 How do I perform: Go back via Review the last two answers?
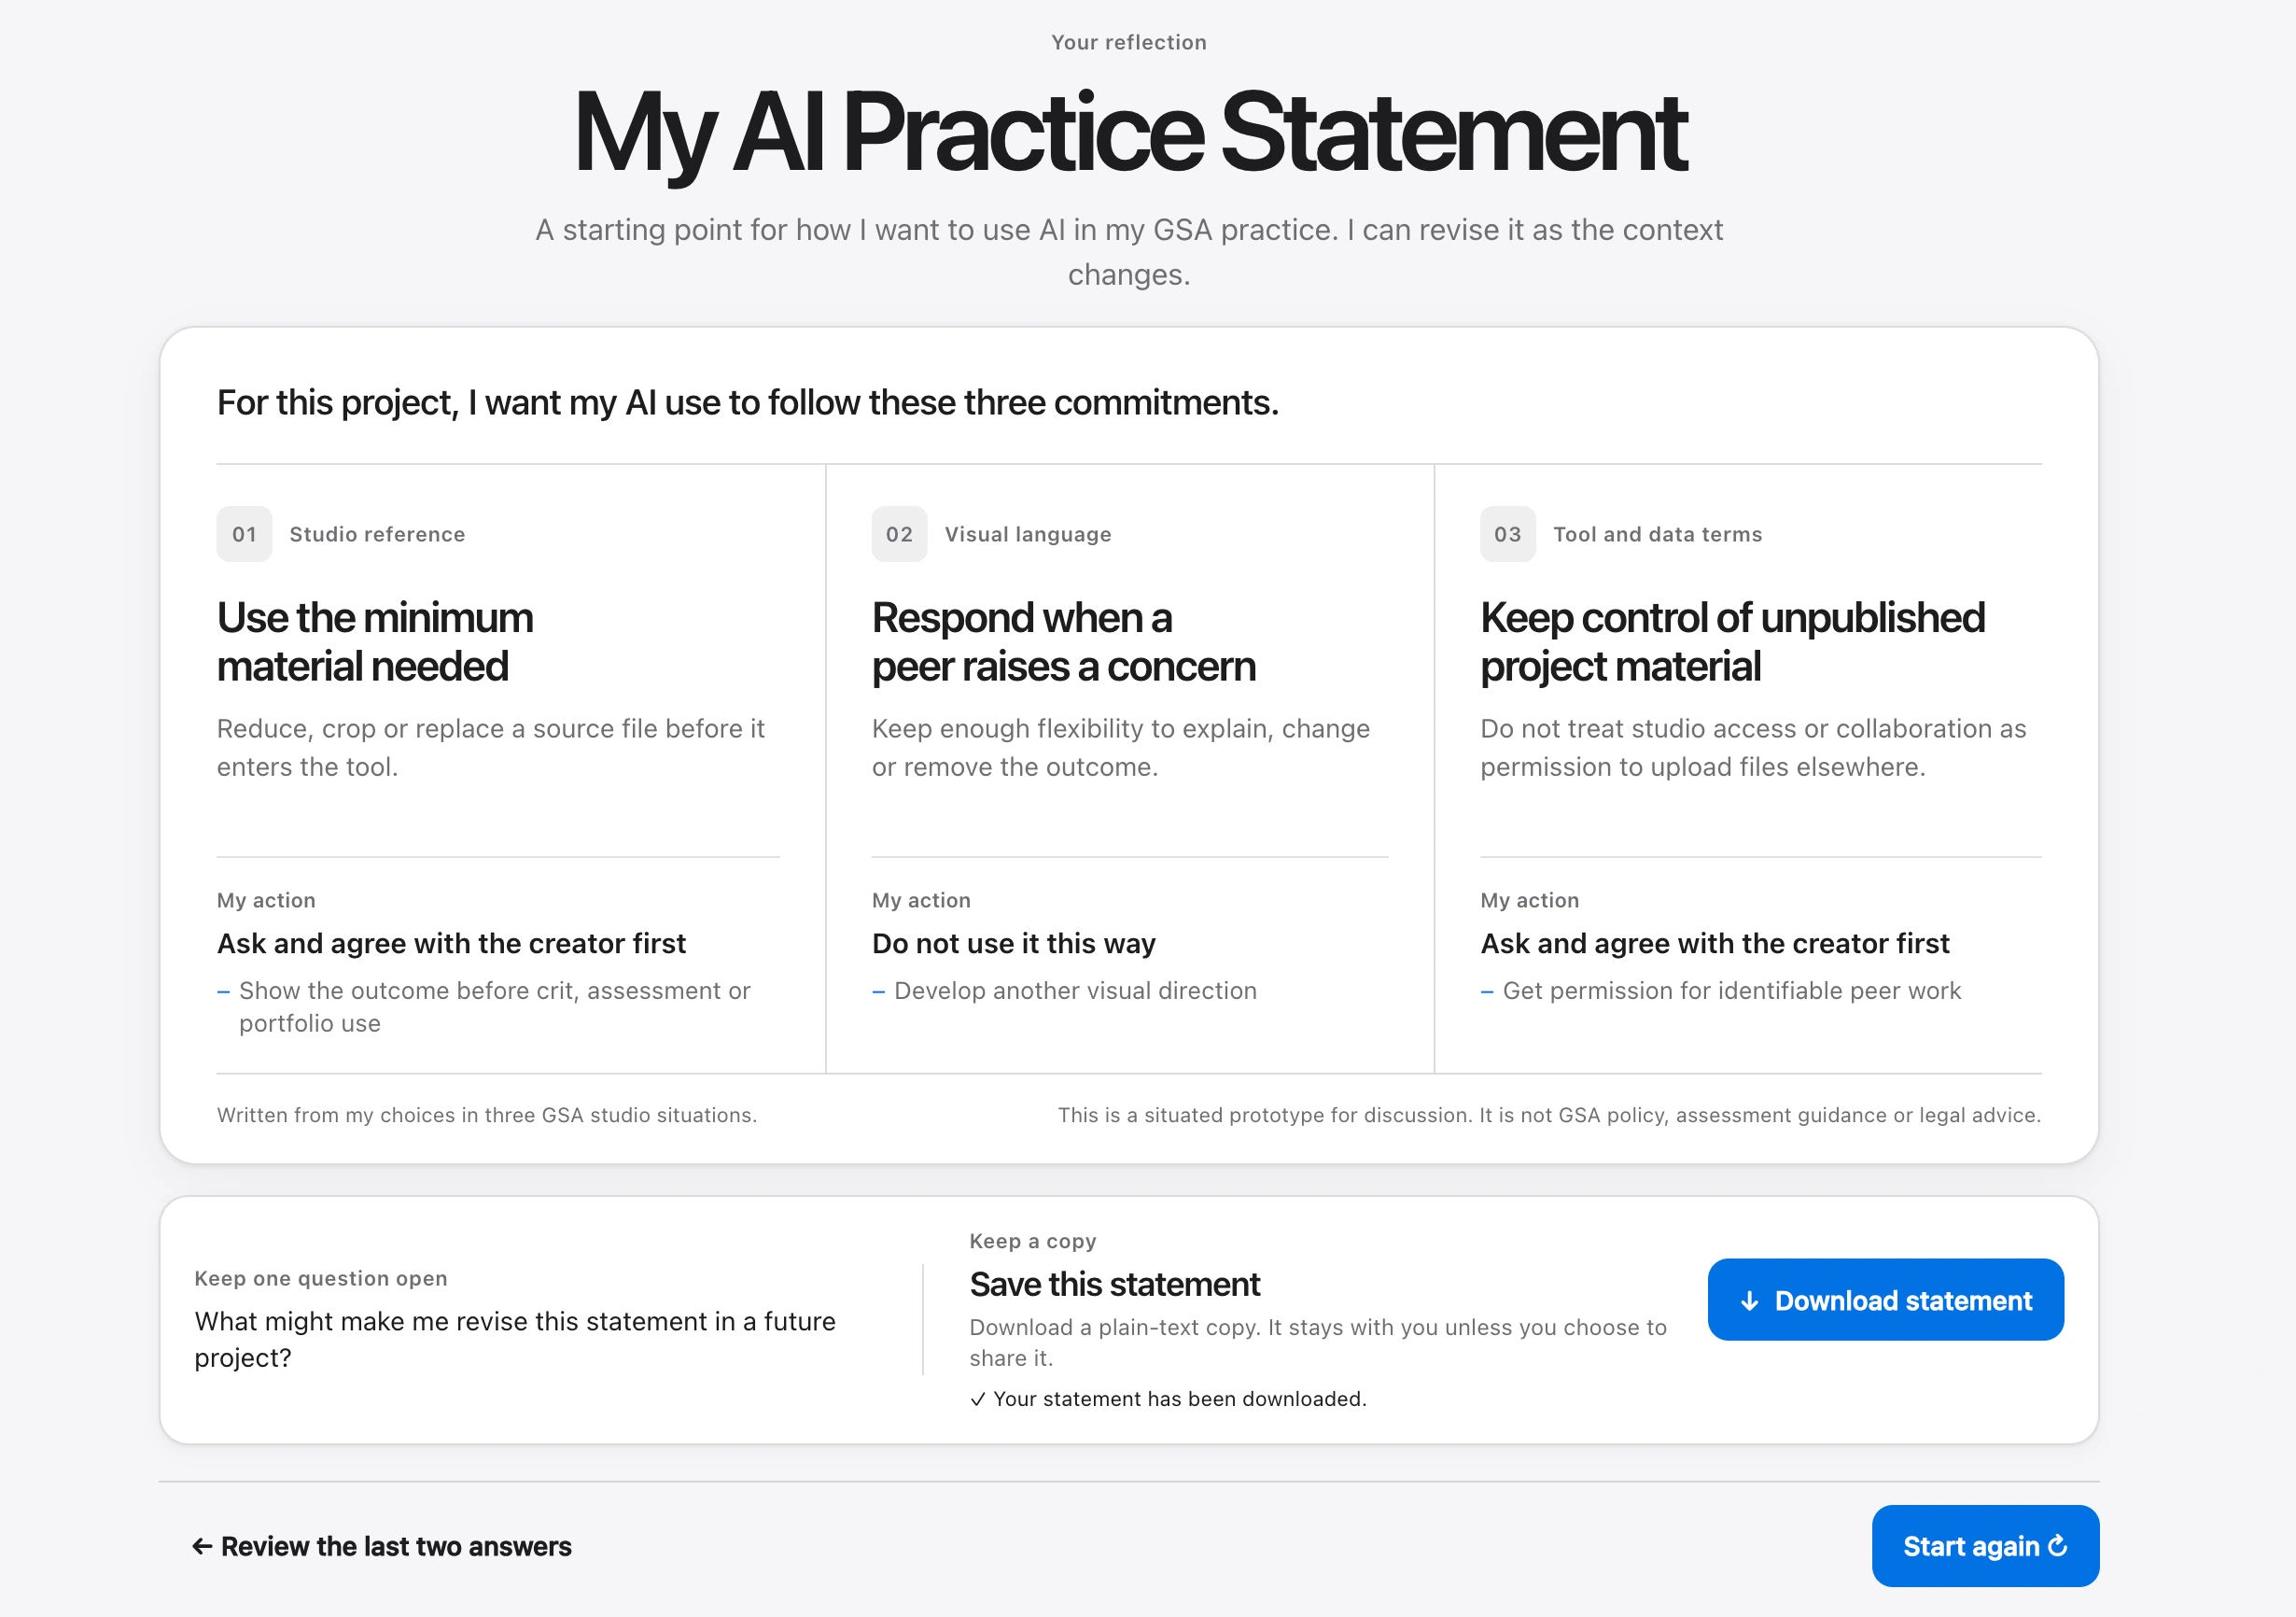click(x=382, y=1546)
